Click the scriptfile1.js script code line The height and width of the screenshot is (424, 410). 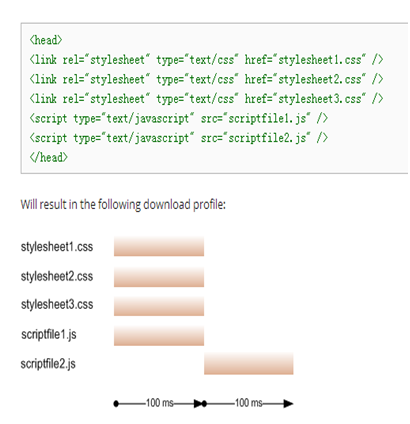pyautogui.click(x=179, y=119)
